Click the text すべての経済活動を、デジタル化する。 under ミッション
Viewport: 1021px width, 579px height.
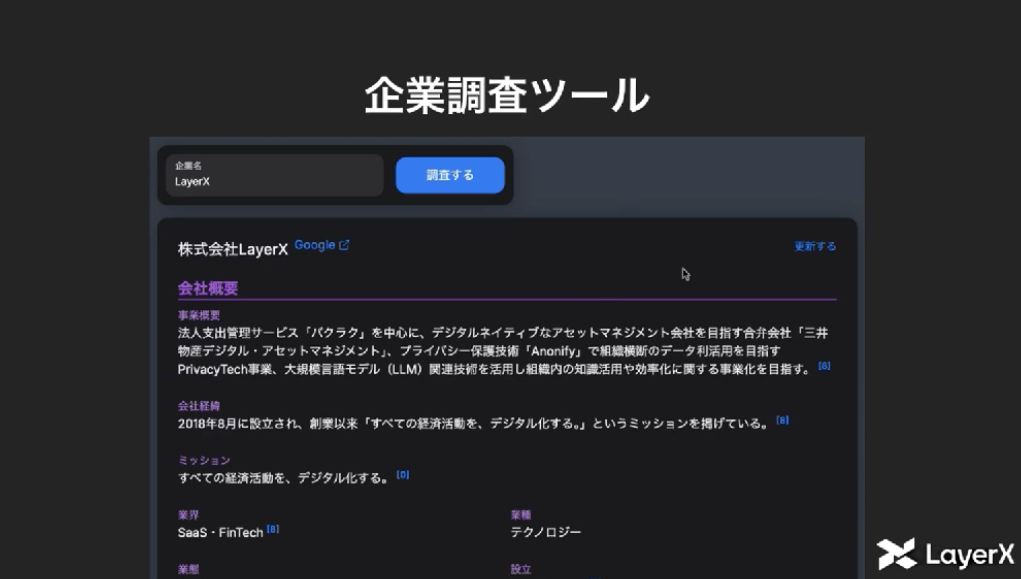[284, 478]
